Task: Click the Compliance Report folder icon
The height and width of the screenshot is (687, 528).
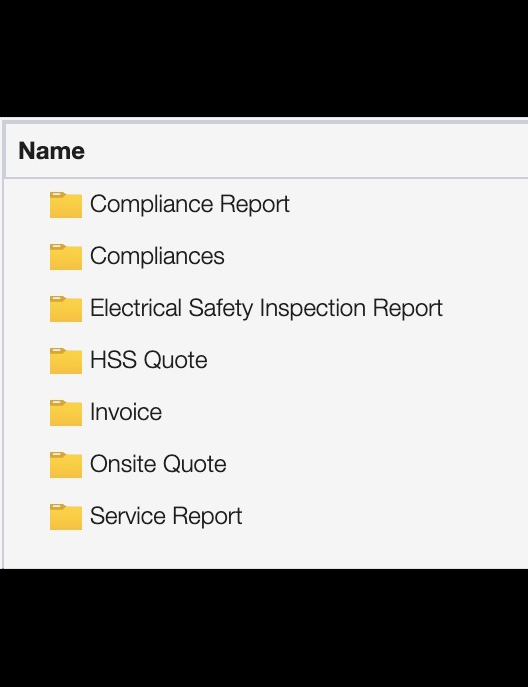Action: coord(66,205)
